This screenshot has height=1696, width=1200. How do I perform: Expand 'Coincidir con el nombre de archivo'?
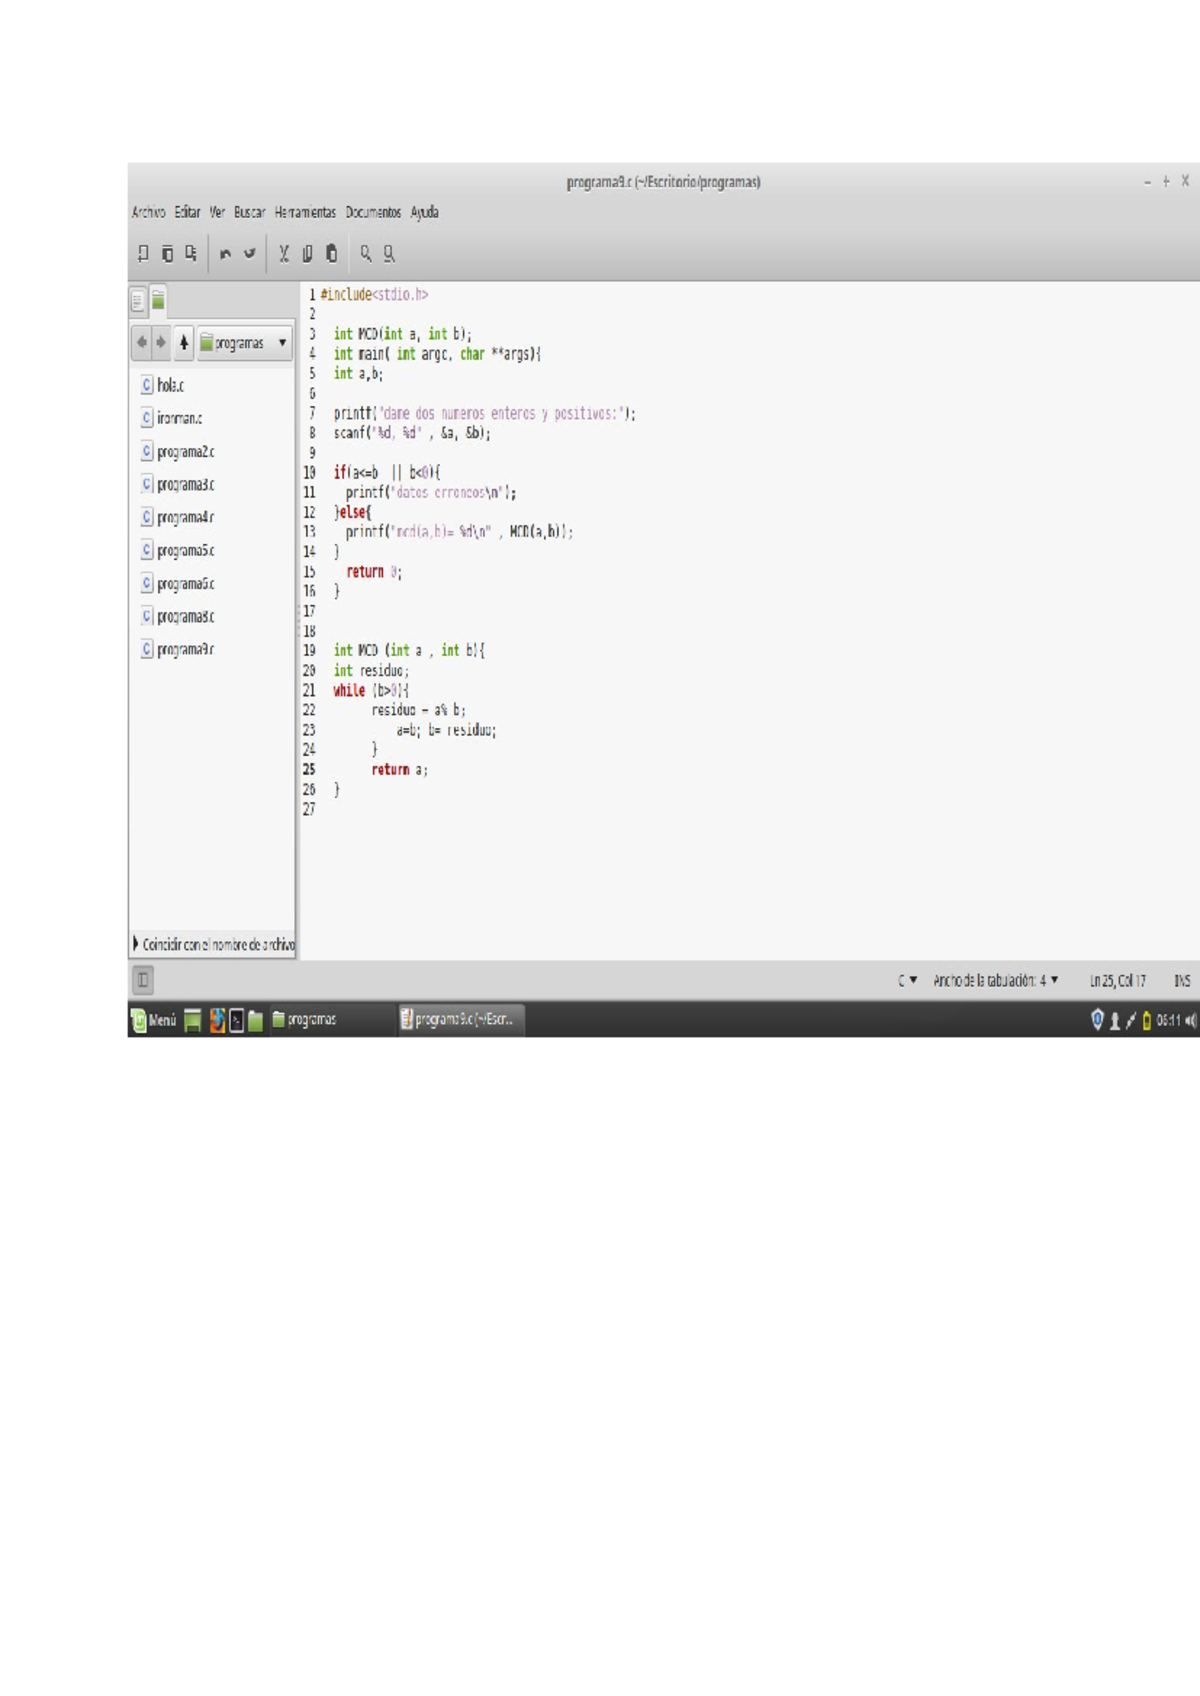(x=136, y=944)
